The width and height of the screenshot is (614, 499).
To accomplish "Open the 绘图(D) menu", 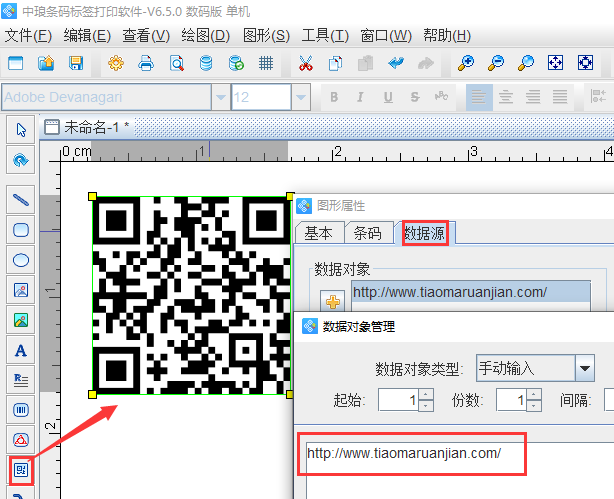I will [205, 35].
